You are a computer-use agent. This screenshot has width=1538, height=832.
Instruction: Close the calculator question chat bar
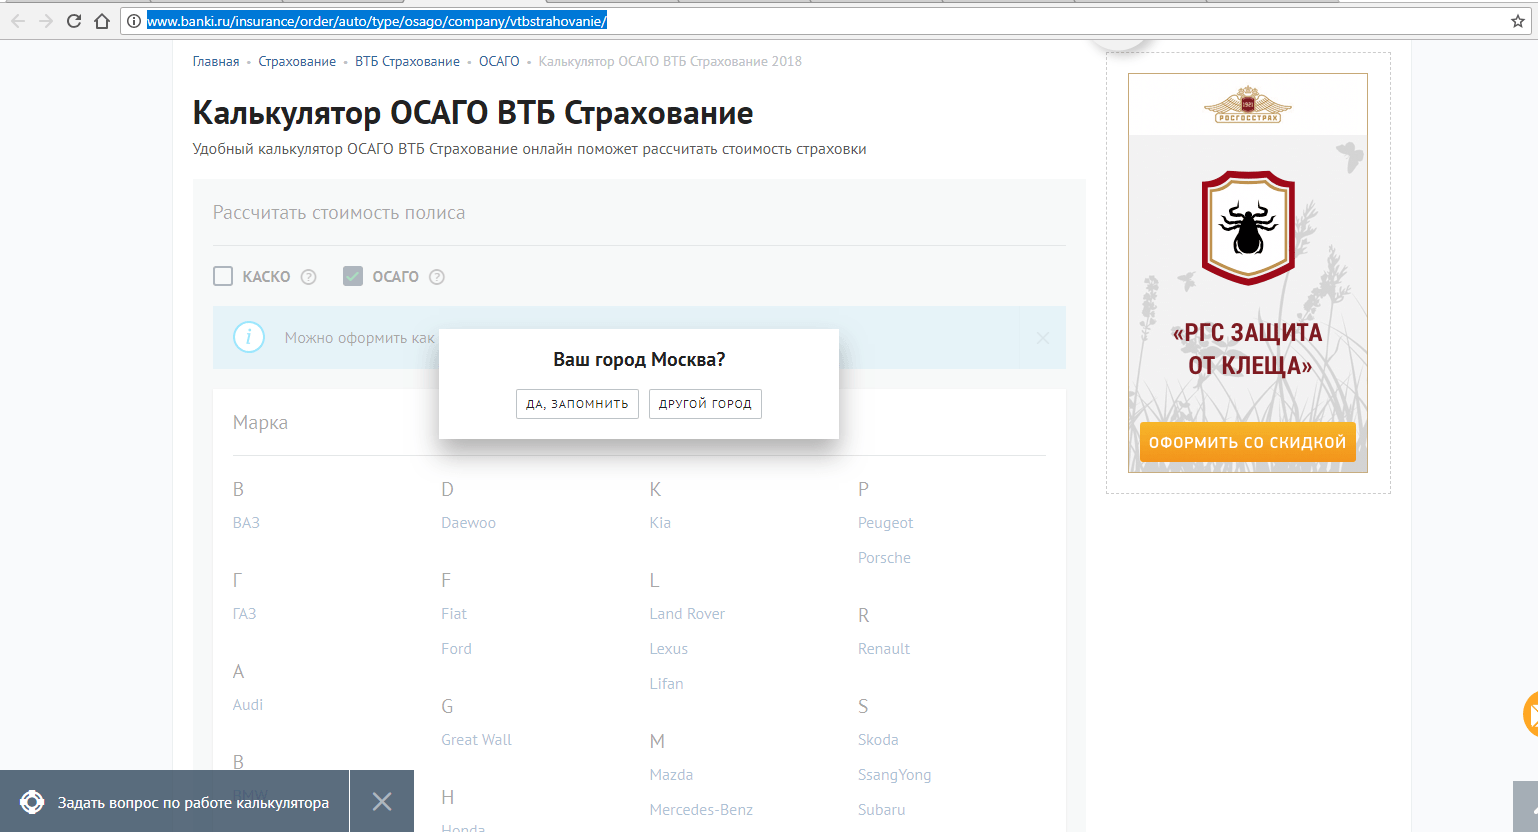(x=382, y=801)
